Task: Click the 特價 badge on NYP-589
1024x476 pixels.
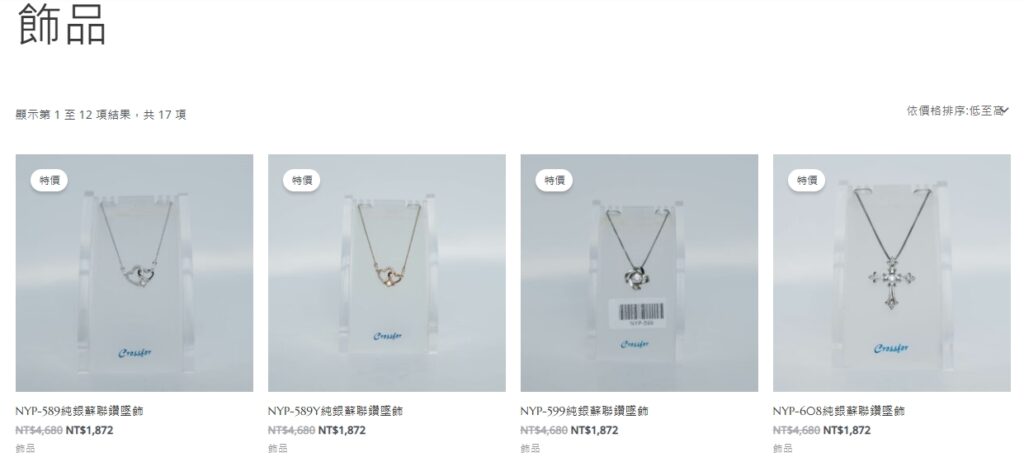Action: point(49,180)
